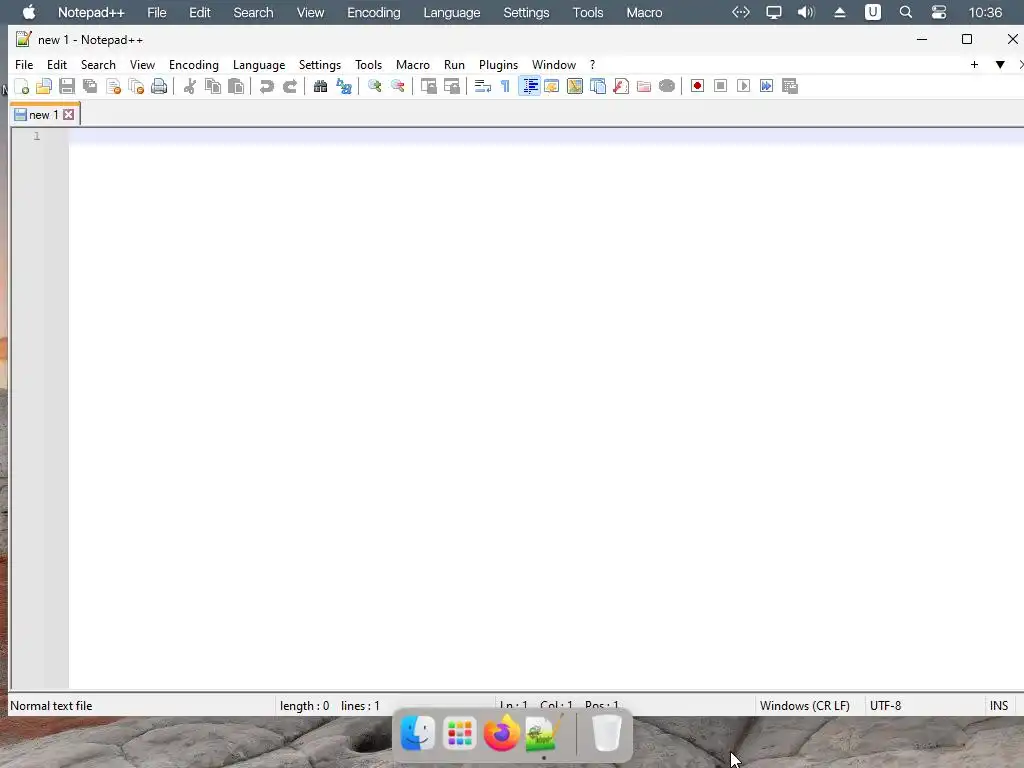Open the File menu in Notepad++ window
Image resolution: width=1024 pixels, height=768 pixels.
click(24, 65)
